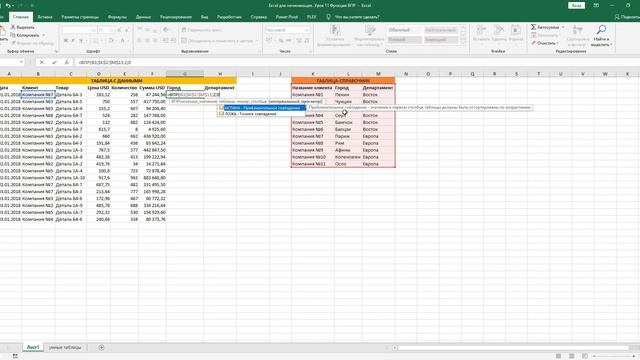Open the Данные ribbon tab
Viewport: 640px width, 360px height.
pyautogui.click(x=143, y=17)
